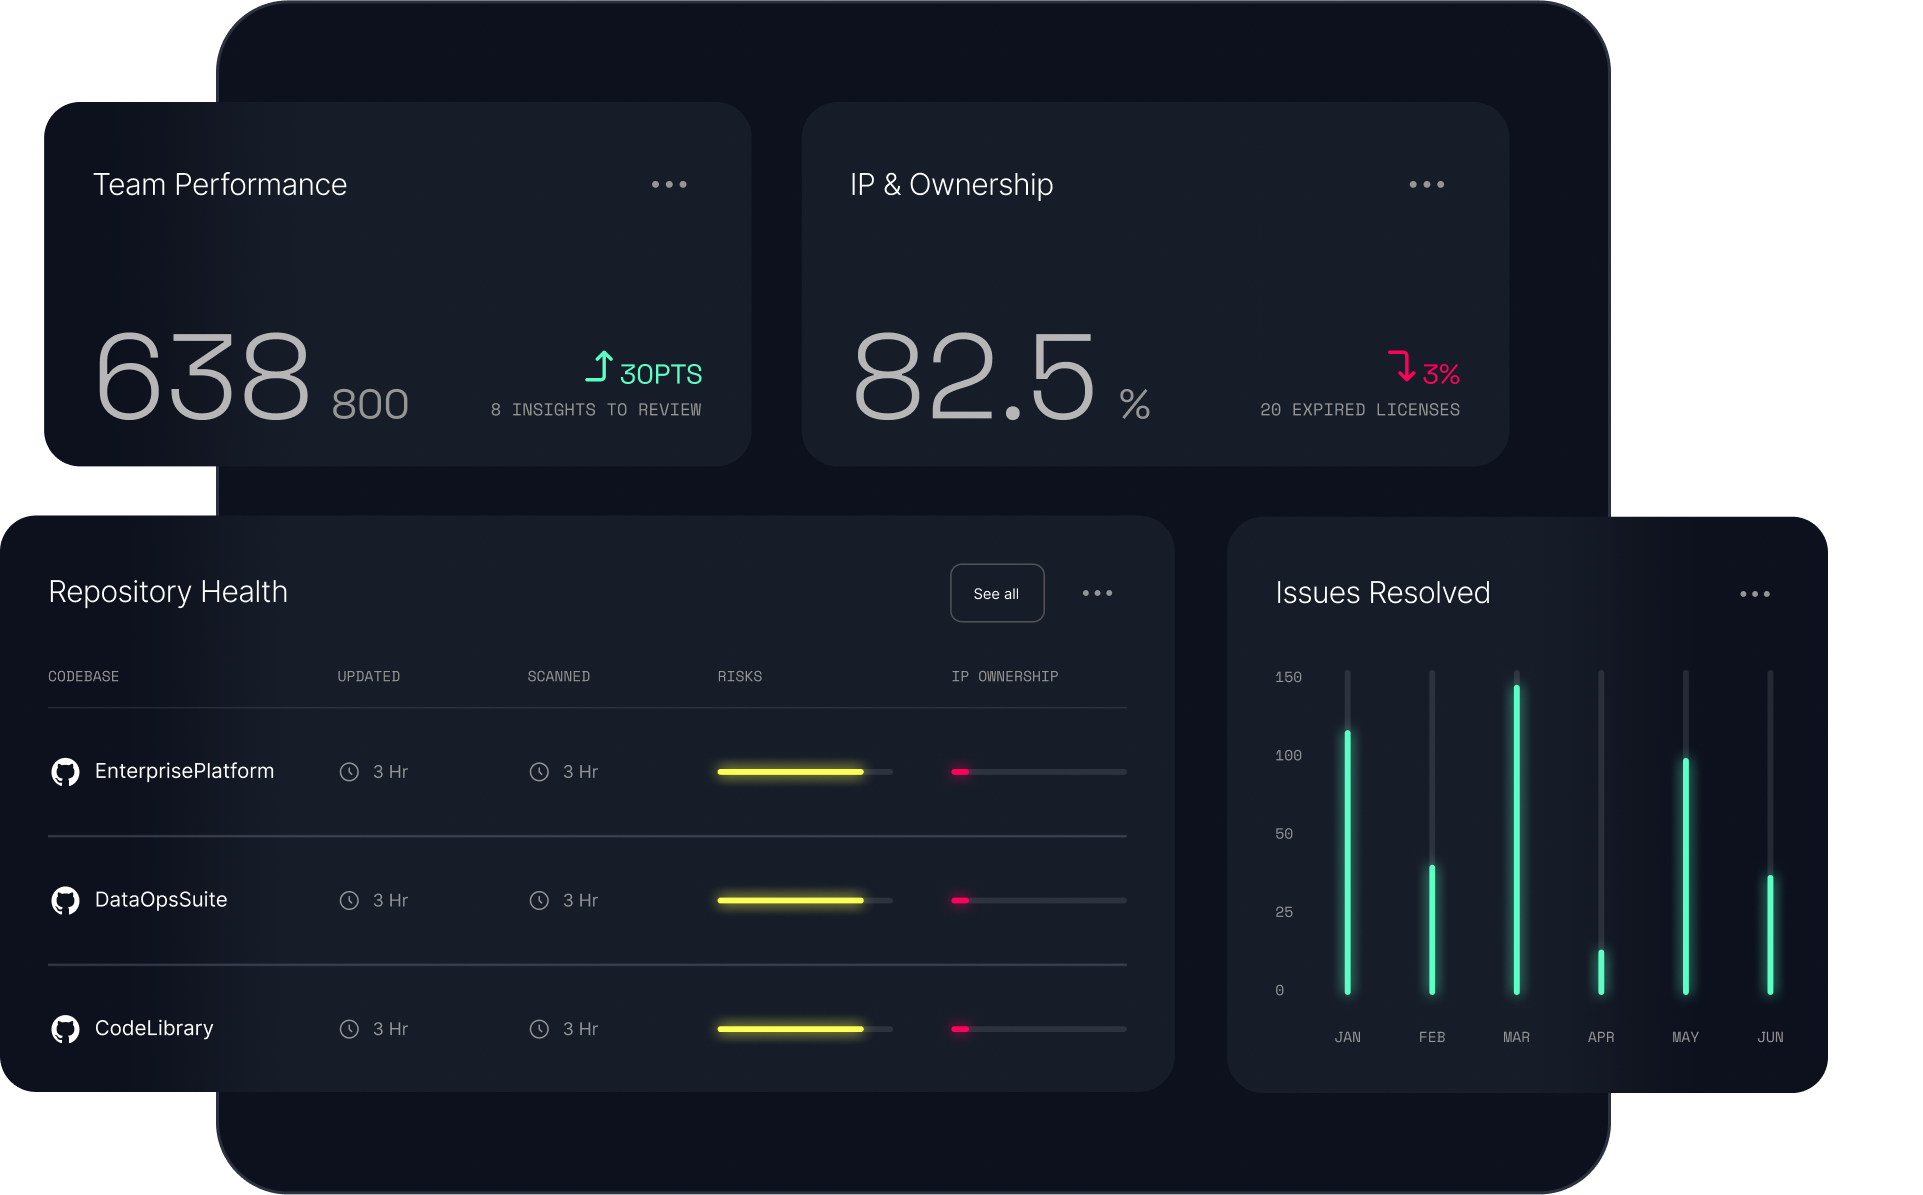Open Team Performance card options menu
The height and width of the screenshot is (1195, 1923).
(x=669, y=185)
